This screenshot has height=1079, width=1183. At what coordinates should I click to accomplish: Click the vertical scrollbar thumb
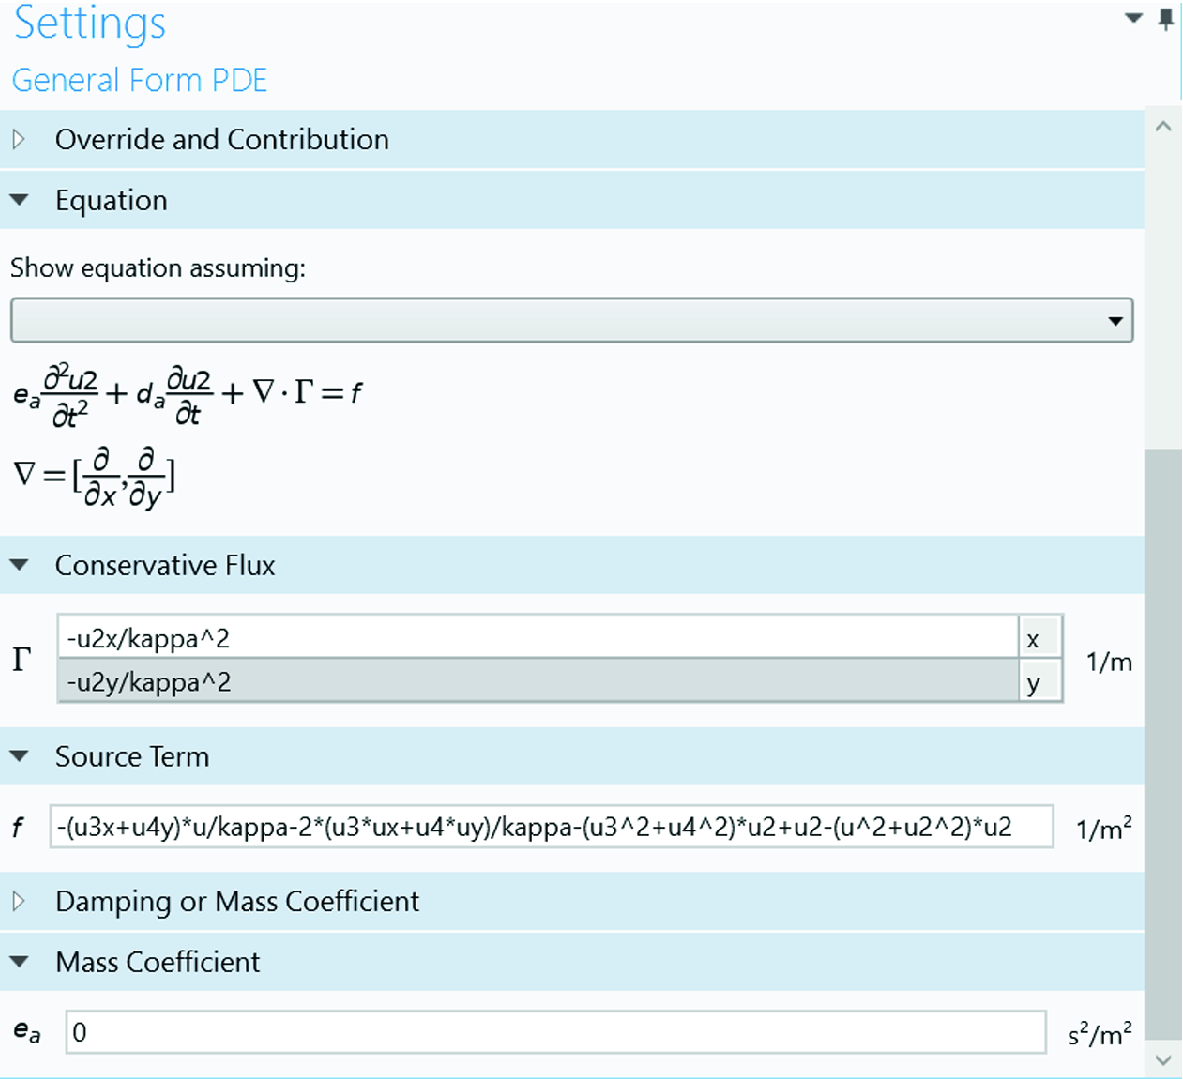coord(1163,740)
